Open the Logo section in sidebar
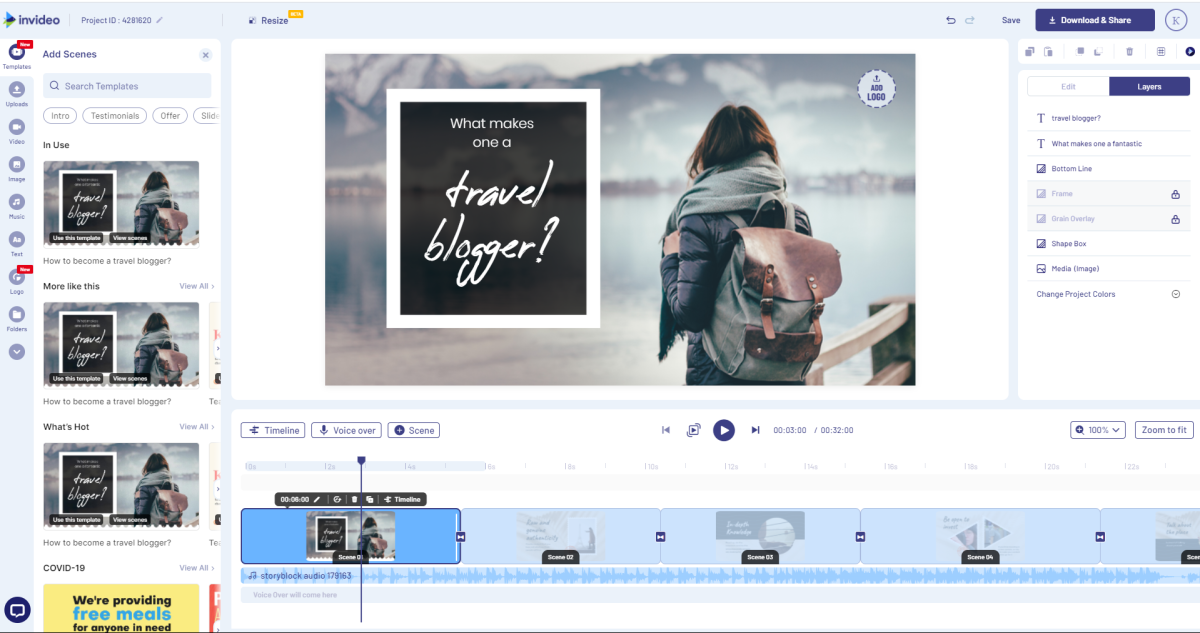 [17, 282]
